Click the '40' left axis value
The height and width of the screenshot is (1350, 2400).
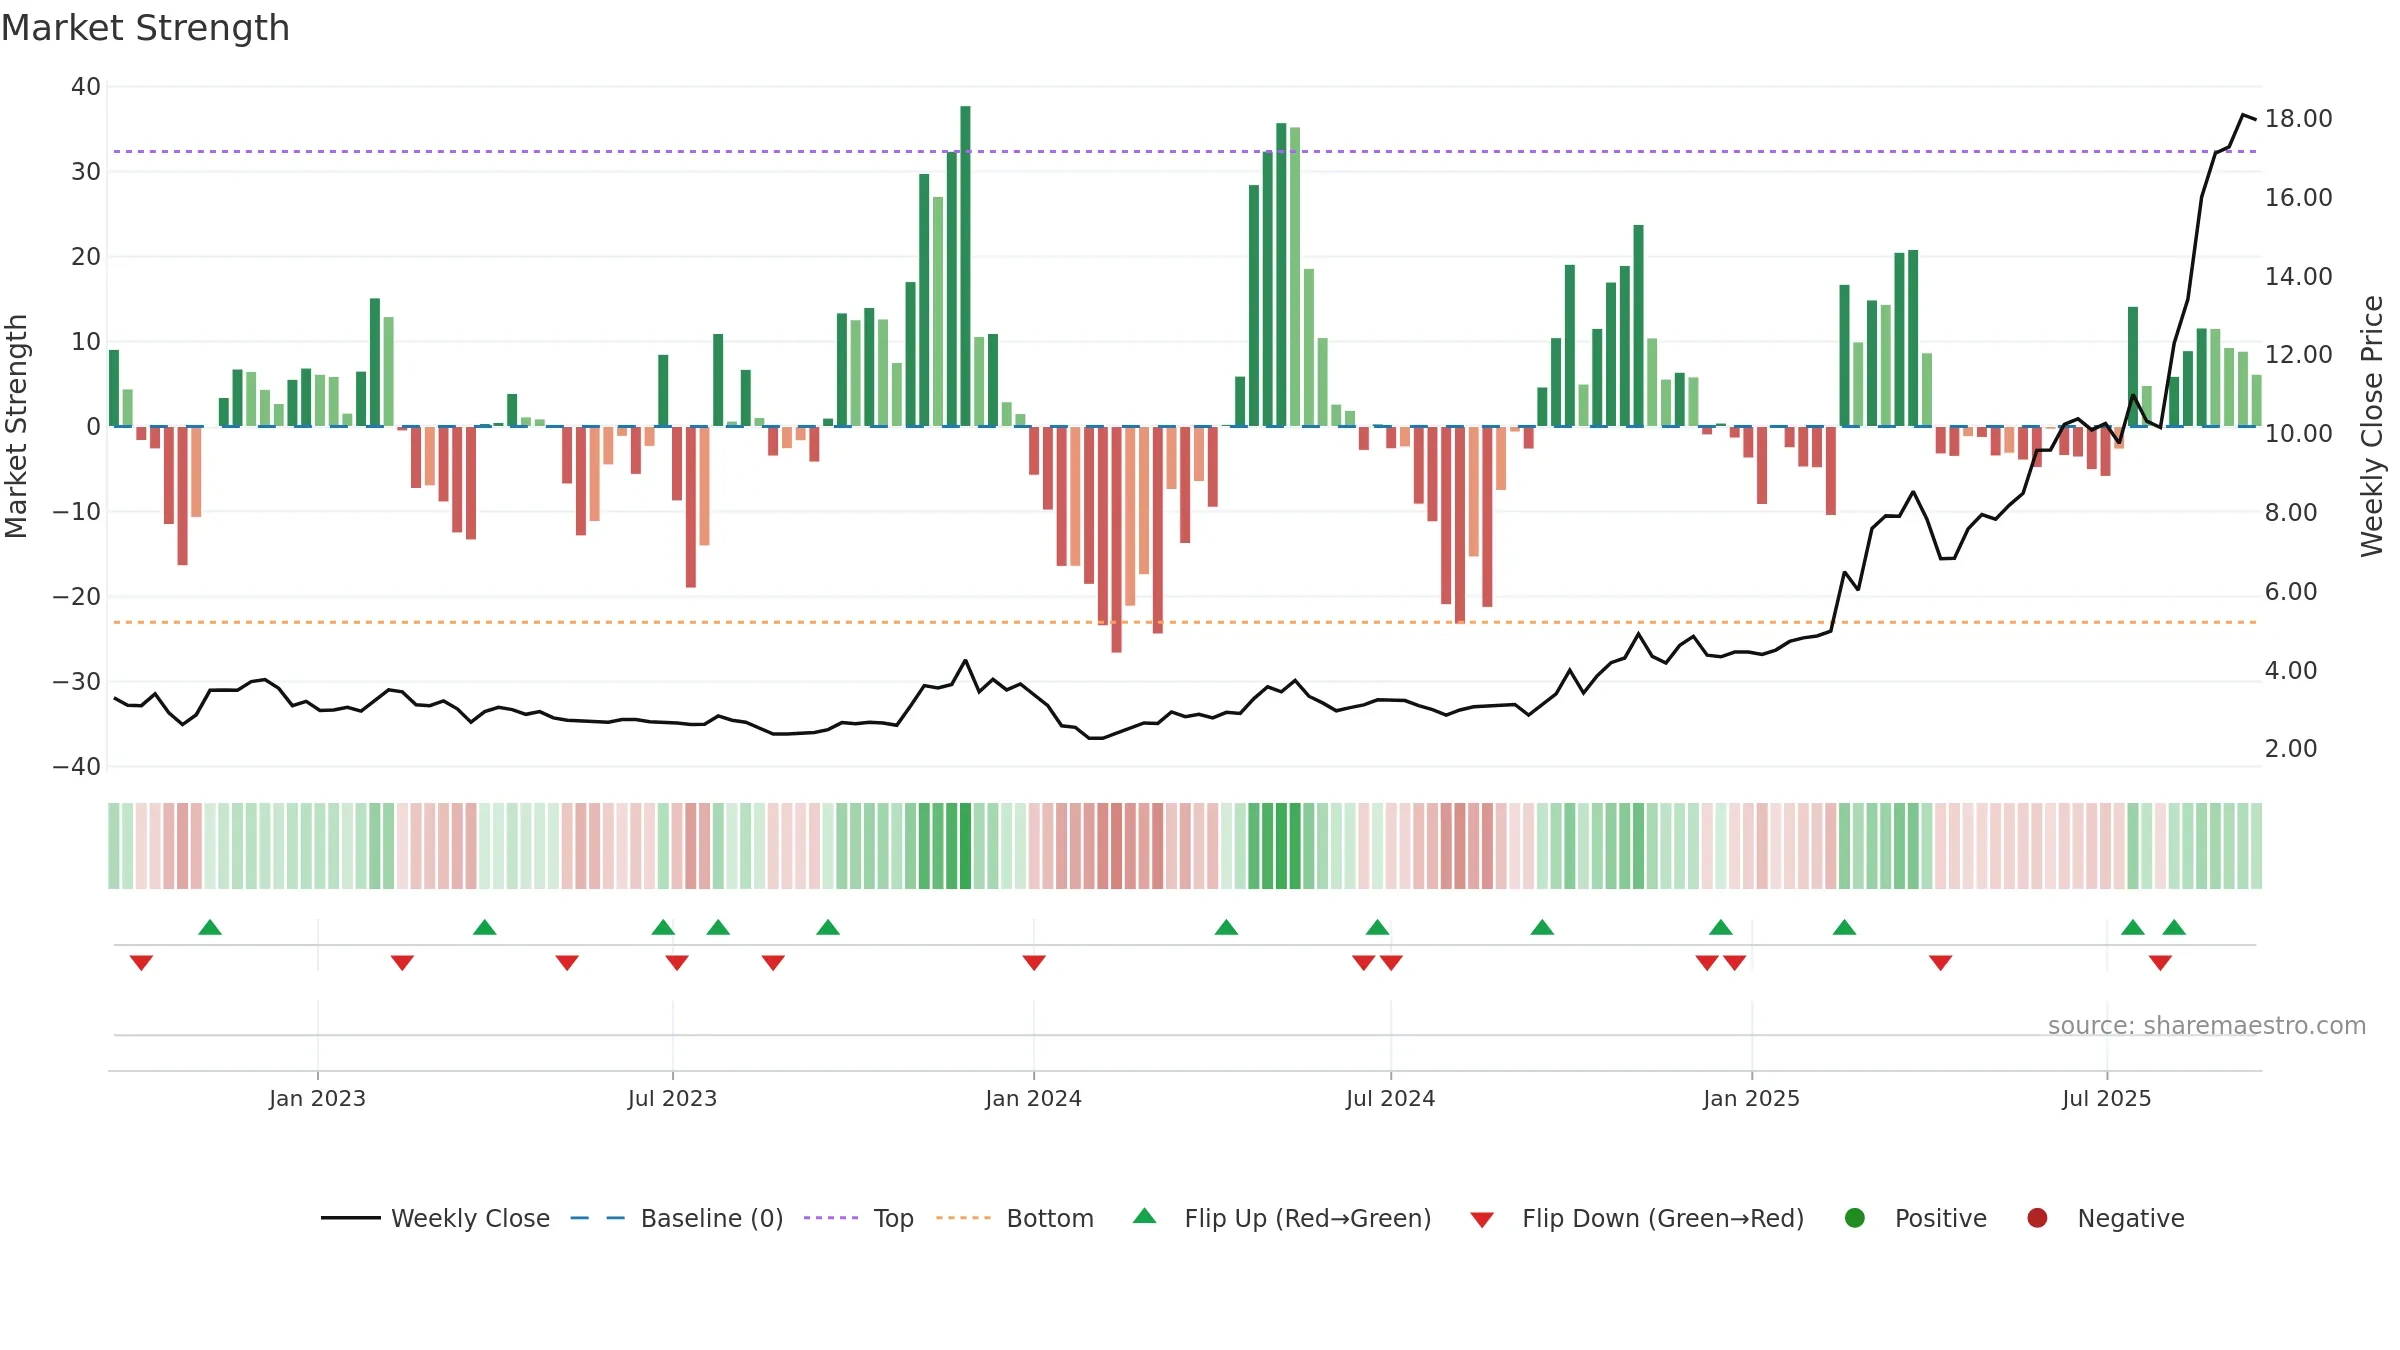(x=86, y=87)
